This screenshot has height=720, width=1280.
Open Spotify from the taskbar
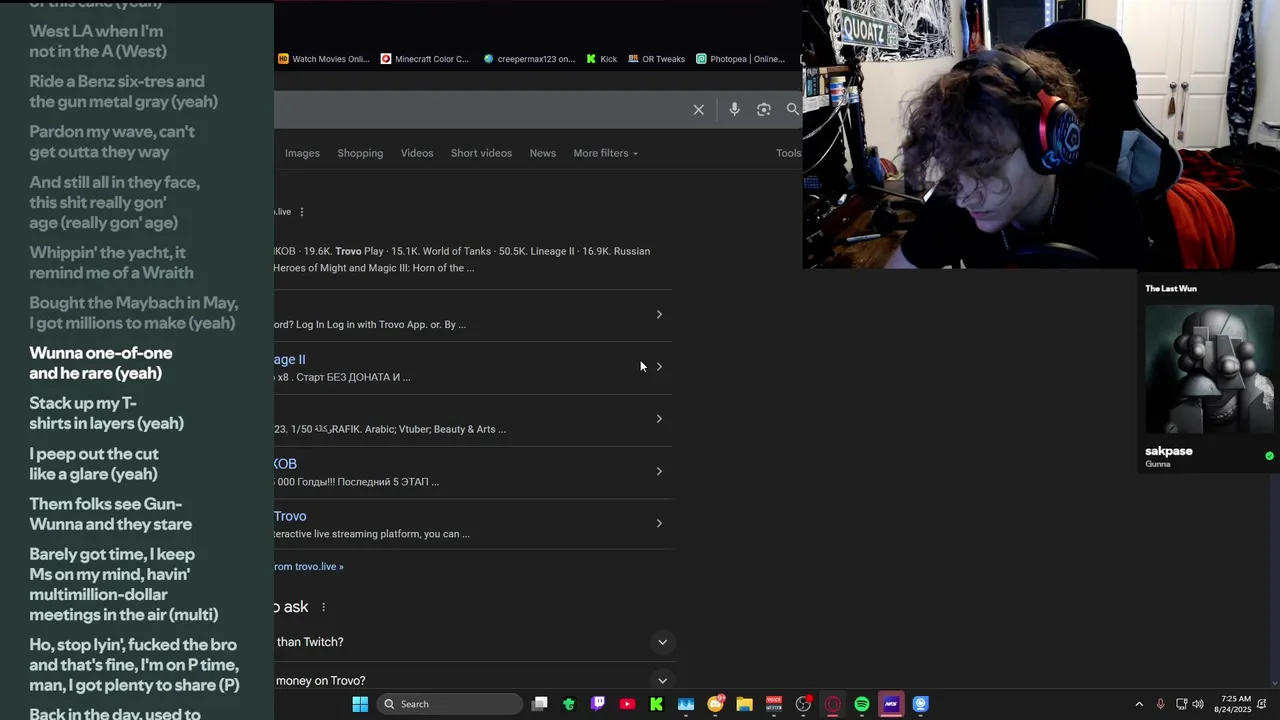tap(862, 704)
